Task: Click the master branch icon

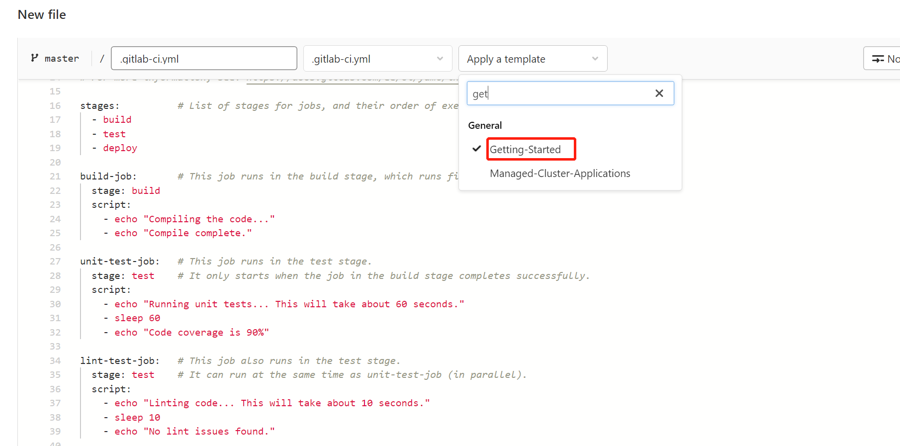Action: pyautogui.click(x=35, y=59)
